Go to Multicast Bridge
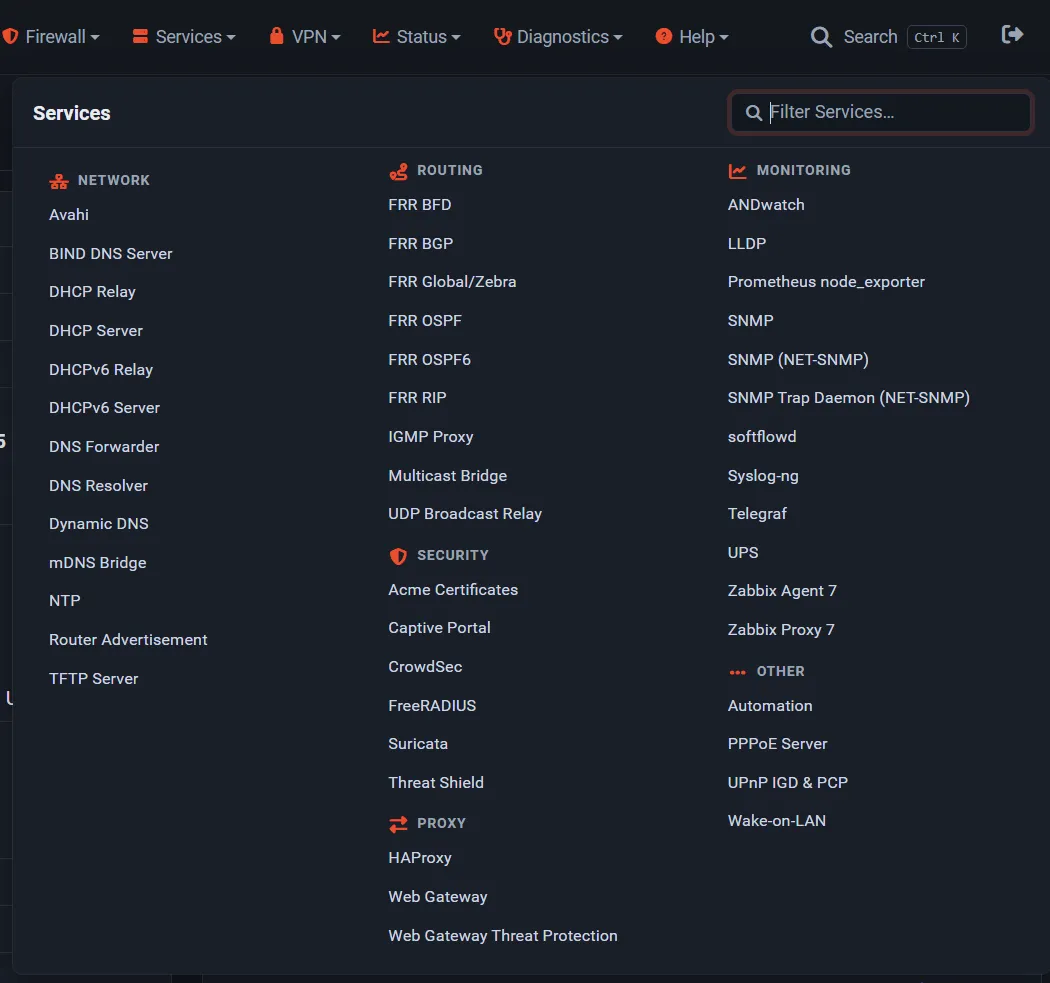The height and width of the screenshot is (983, 1050). (447, 475)
